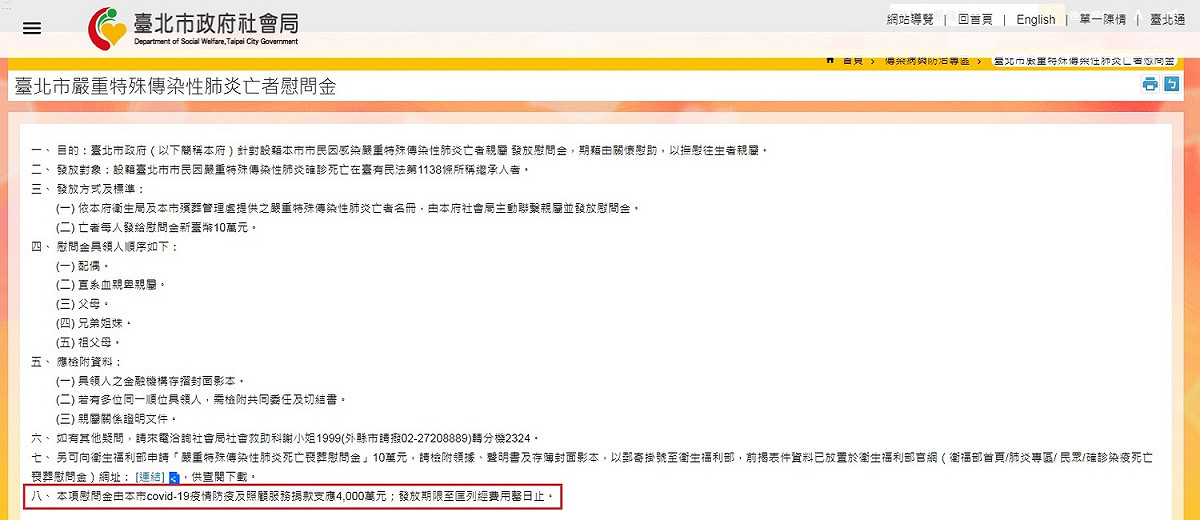The height and width of the screenshot is (520, 1200).
Task: Click the line with phone number 02-27208889
Action: [286, 438]
